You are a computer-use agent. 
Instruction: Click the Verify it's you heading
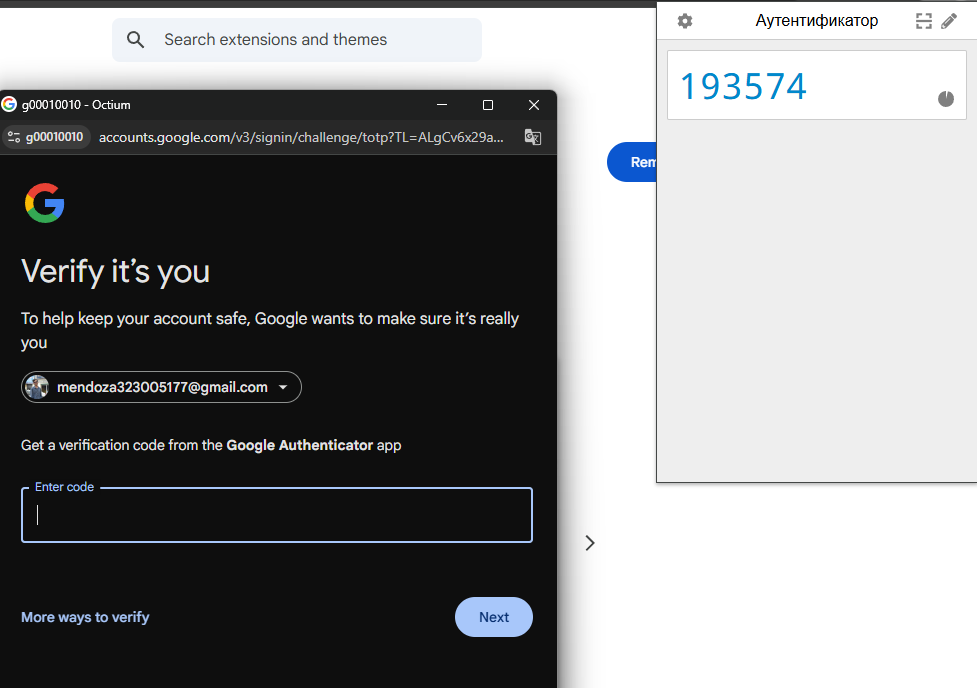click(115, 271)
